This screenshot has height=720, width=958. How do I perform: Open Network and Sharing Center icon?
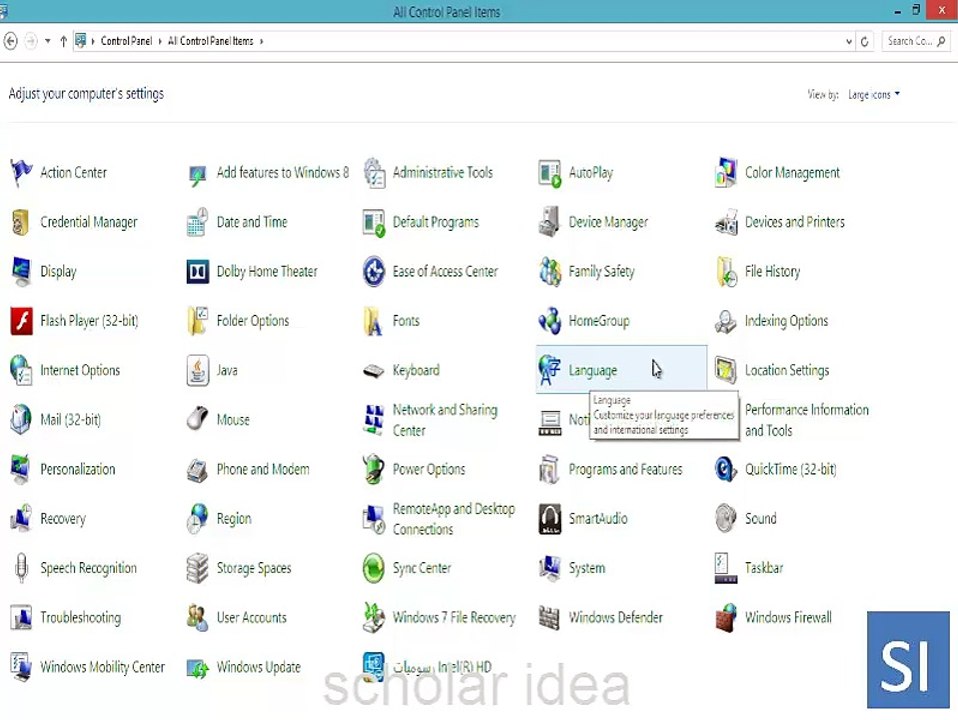tap(373, 419)
